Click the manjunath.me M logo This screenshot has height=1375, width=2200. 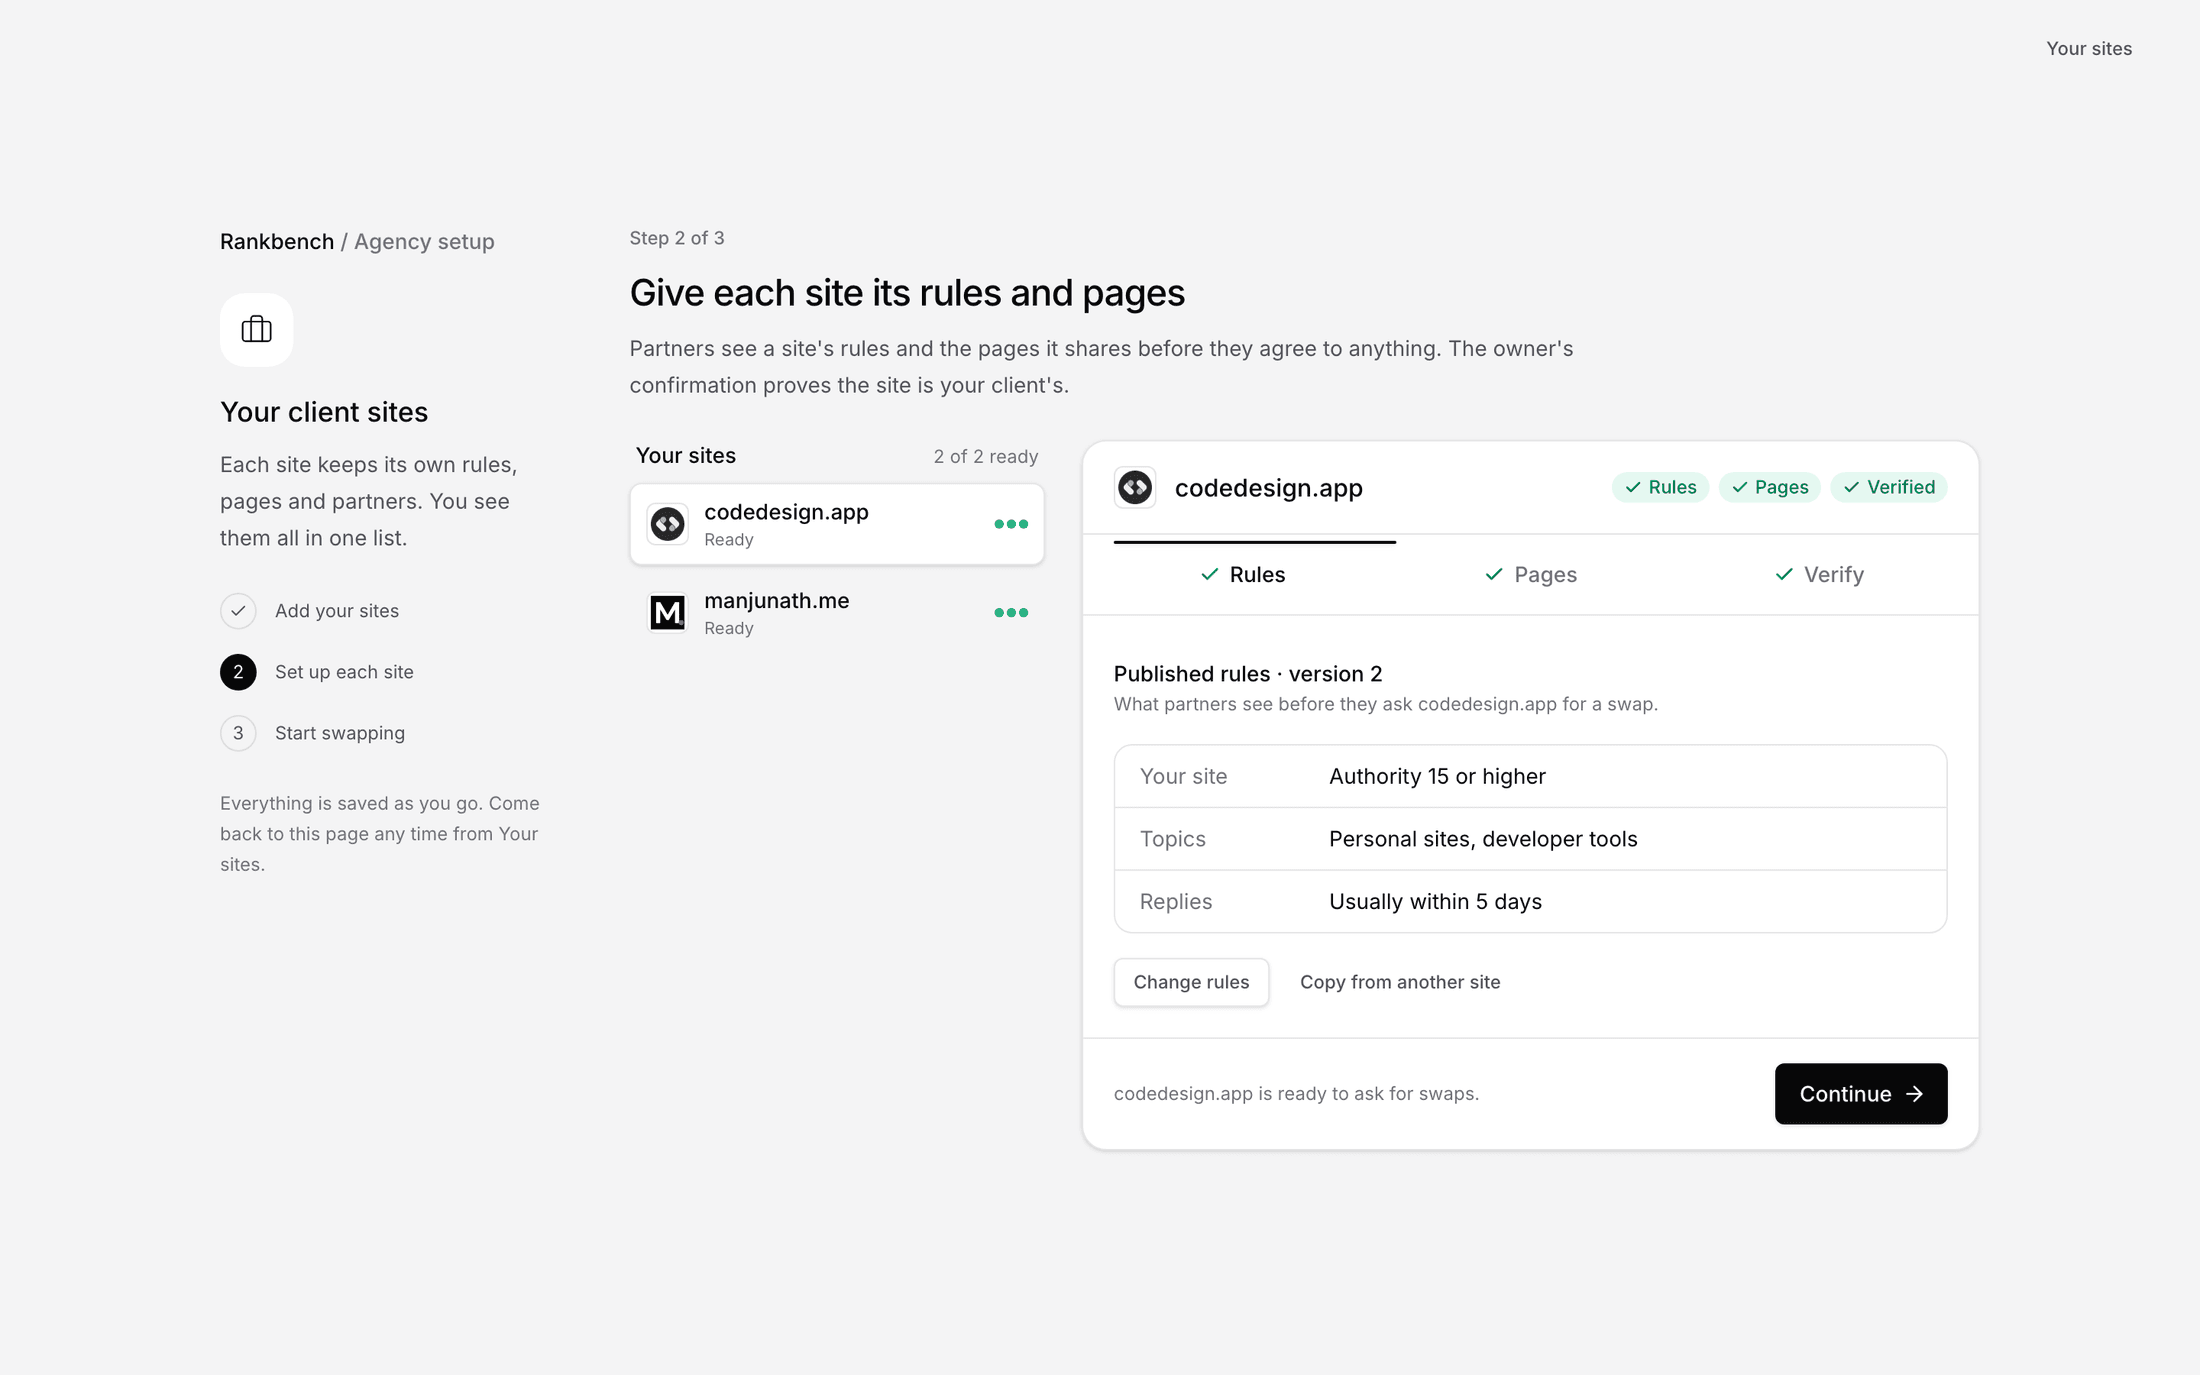pyautogui.click(x=667, y=612)
